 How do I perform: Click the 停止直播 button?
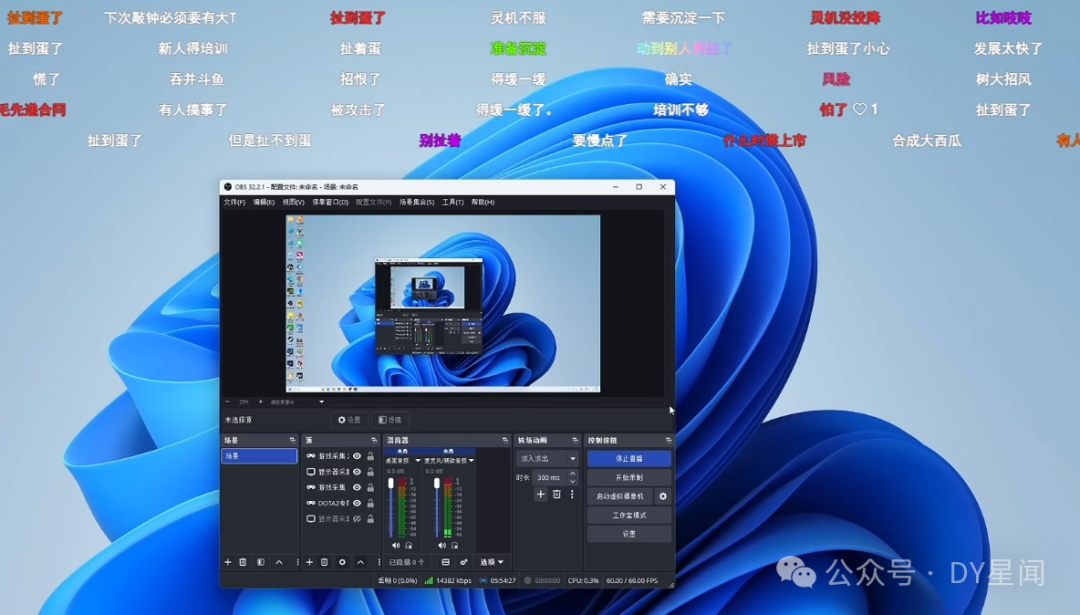pos(629,459)
